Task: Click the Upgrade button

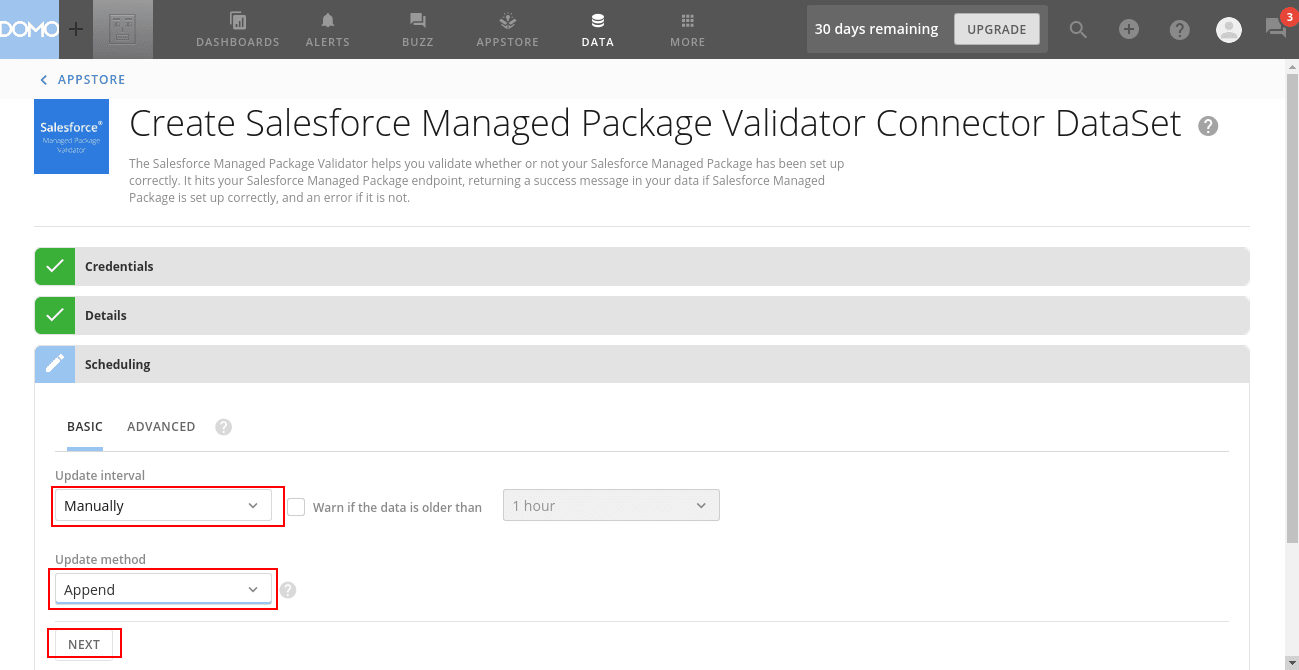Action: click(997, 29)
